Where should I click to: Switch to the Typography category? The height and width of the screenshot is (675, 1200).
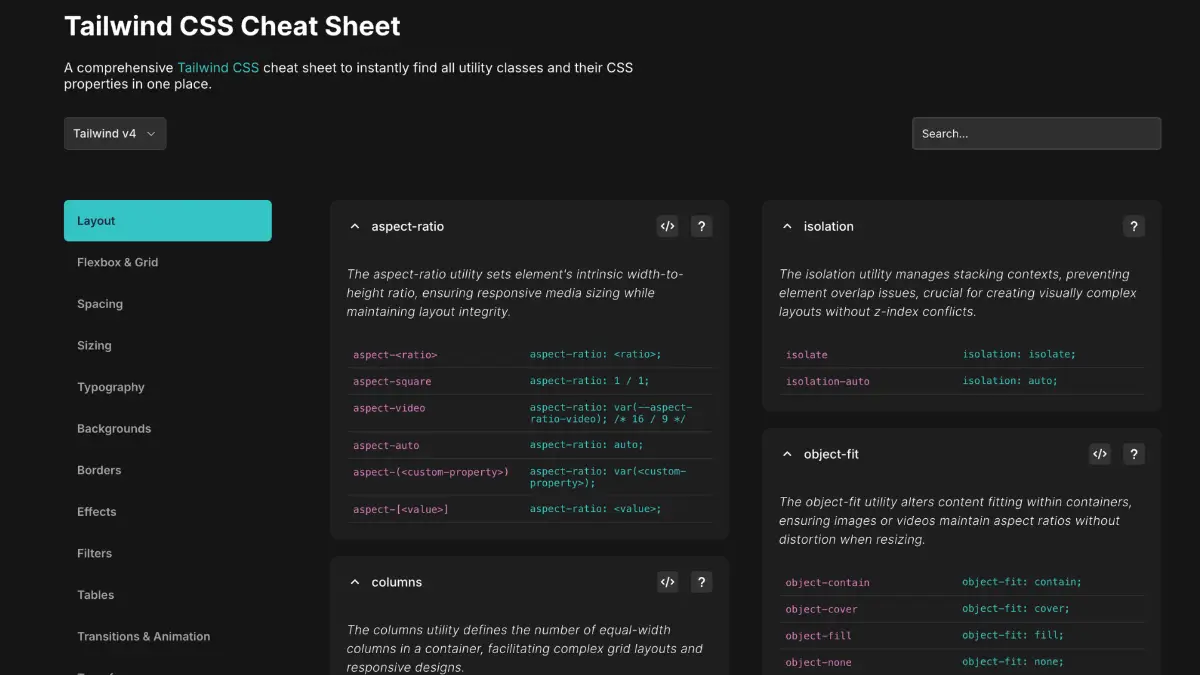tap(111, 387)
